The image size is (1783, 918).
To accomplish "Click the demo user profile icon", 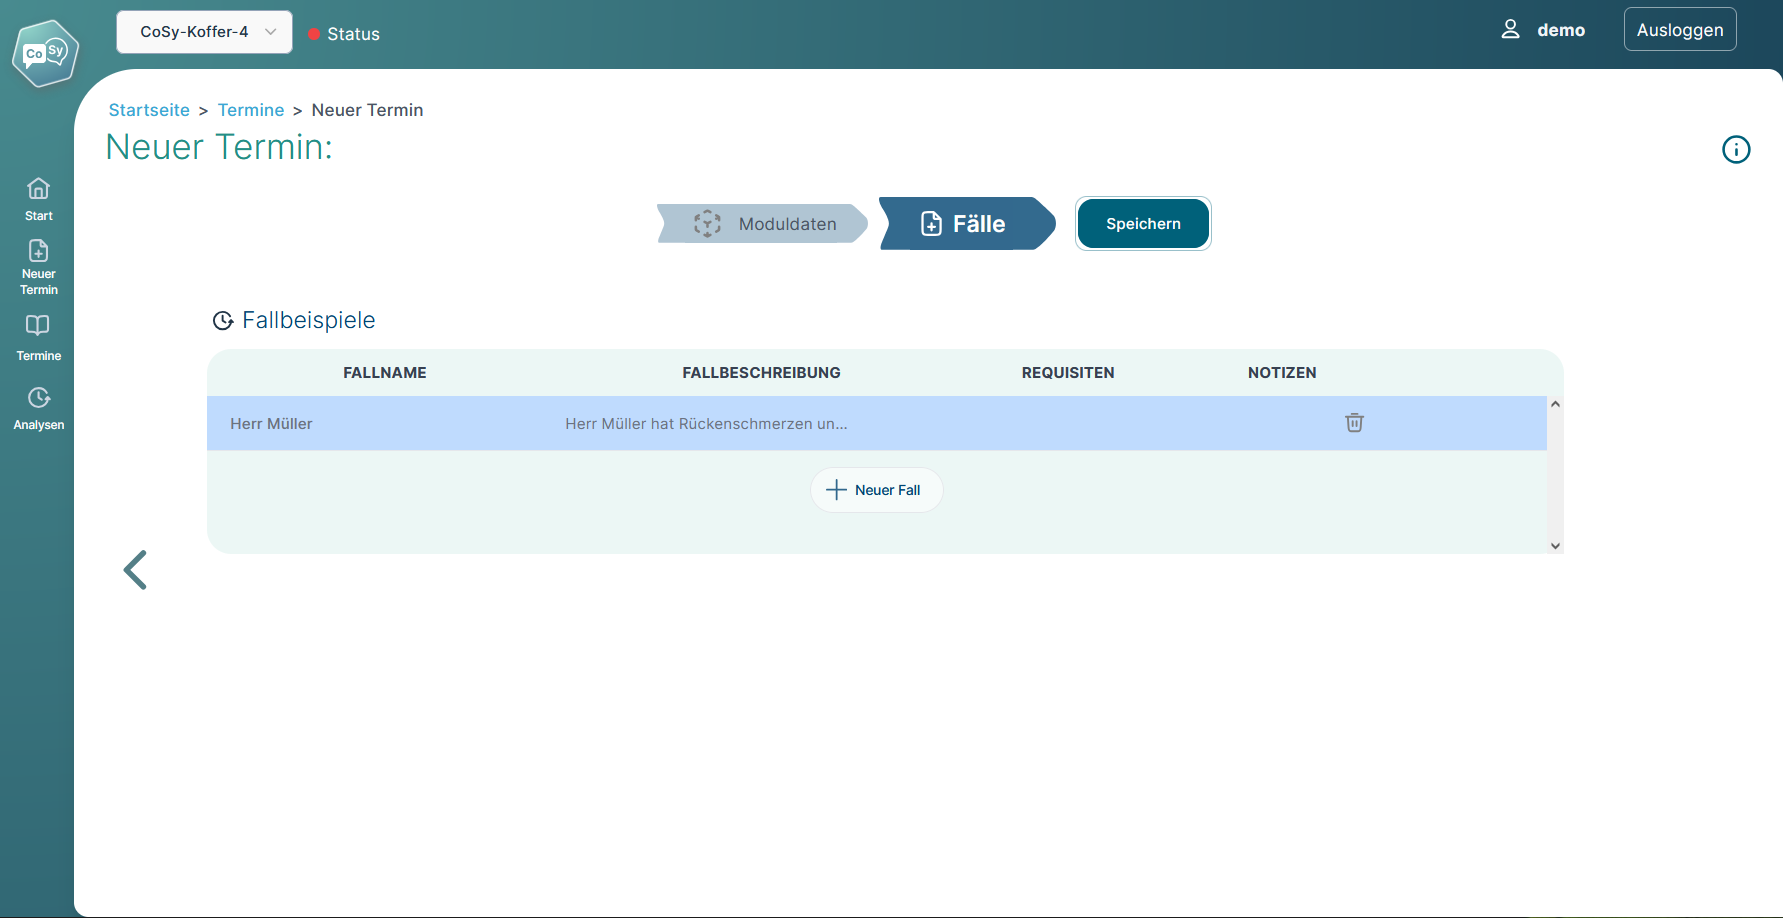I will (1510, 30).
